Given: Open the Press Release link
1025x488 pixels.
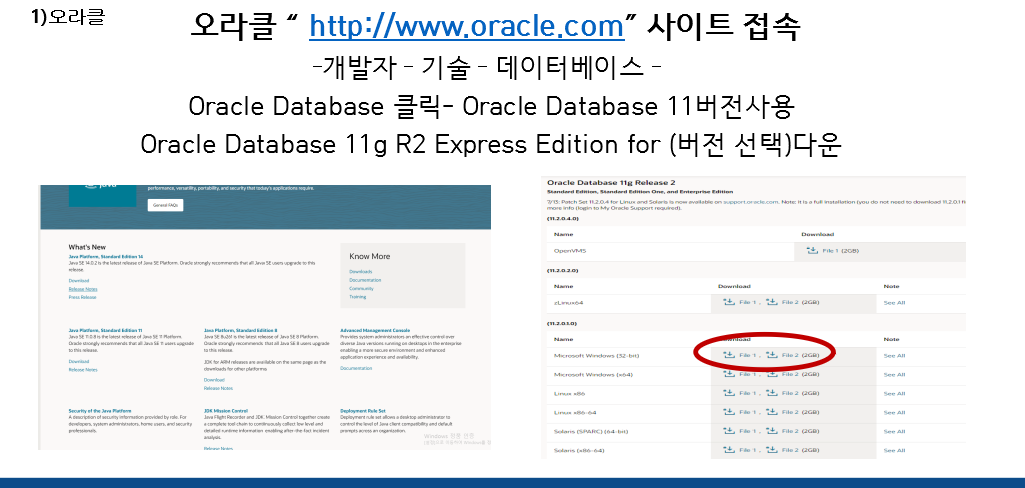Looking at the screenshot, I should (82, 297).
